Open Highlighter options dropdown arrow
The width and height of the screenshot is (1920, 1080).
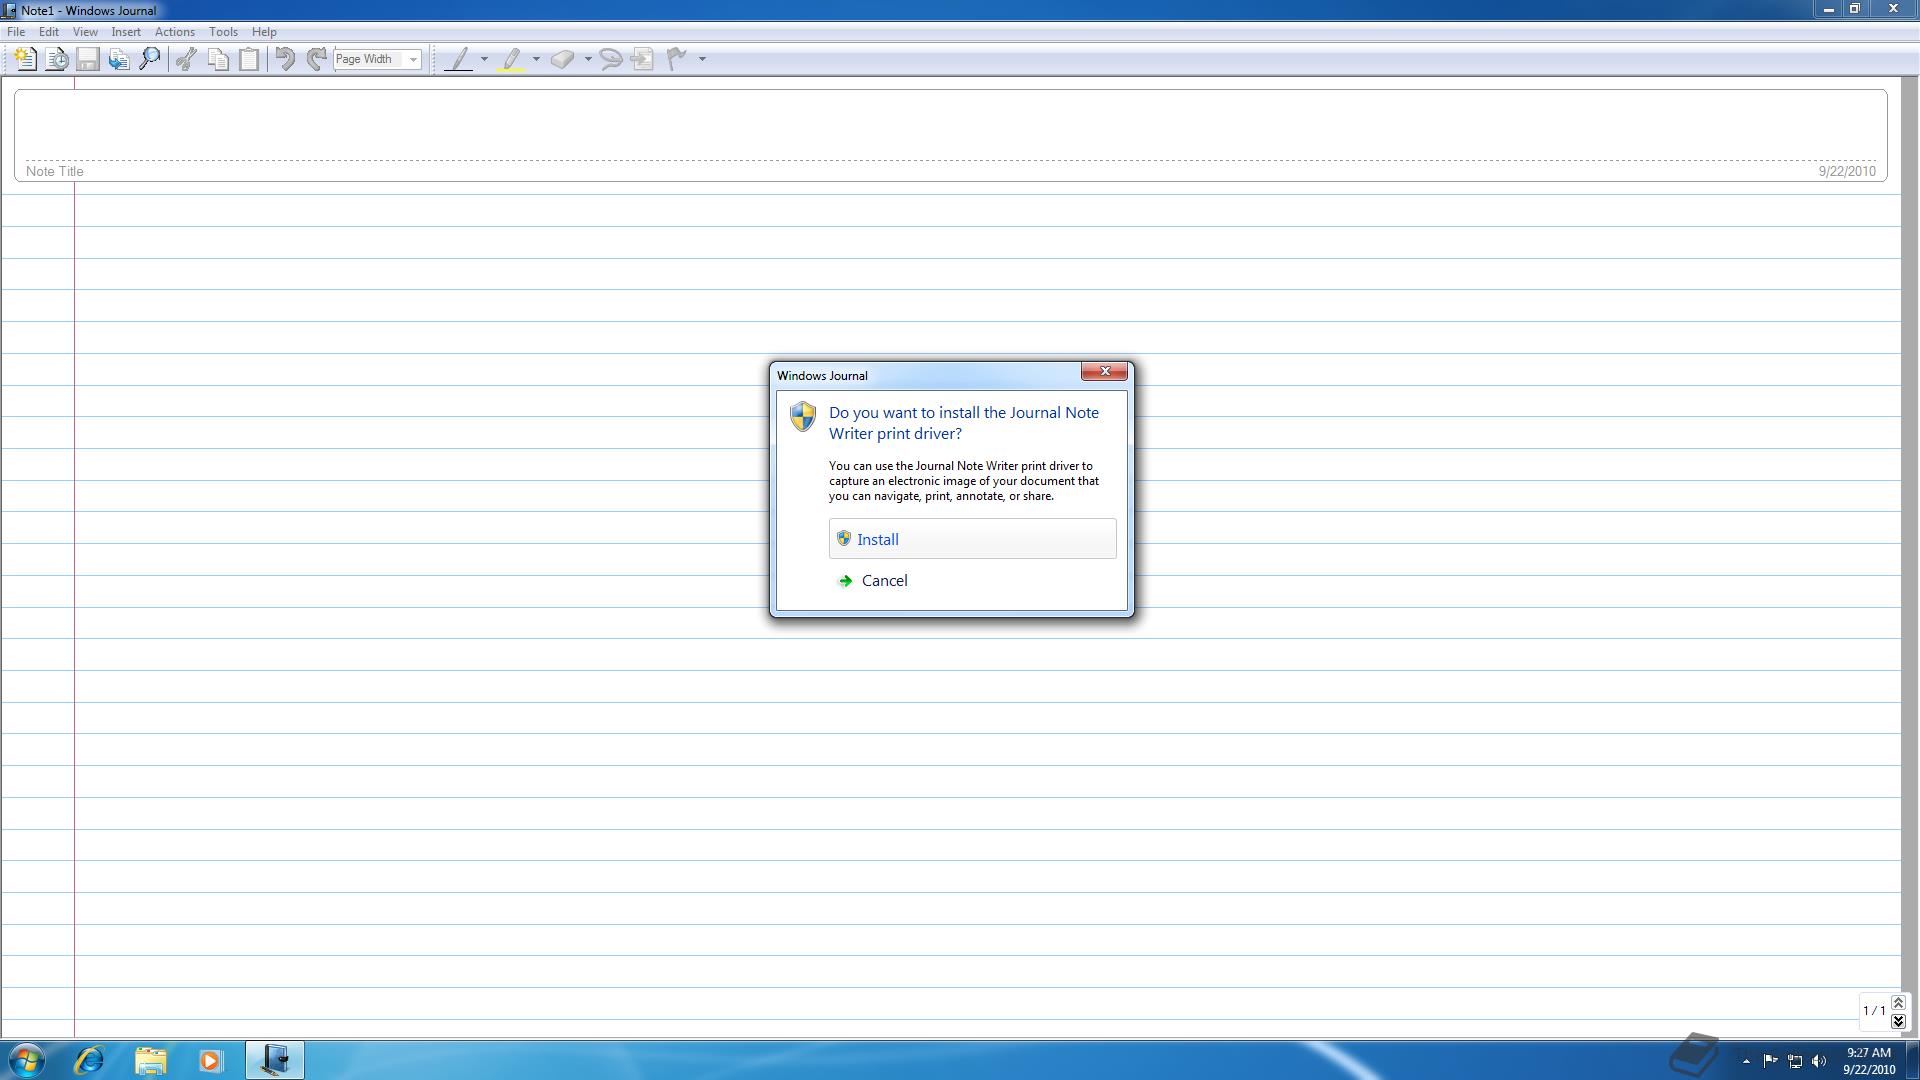coord(536,59)
